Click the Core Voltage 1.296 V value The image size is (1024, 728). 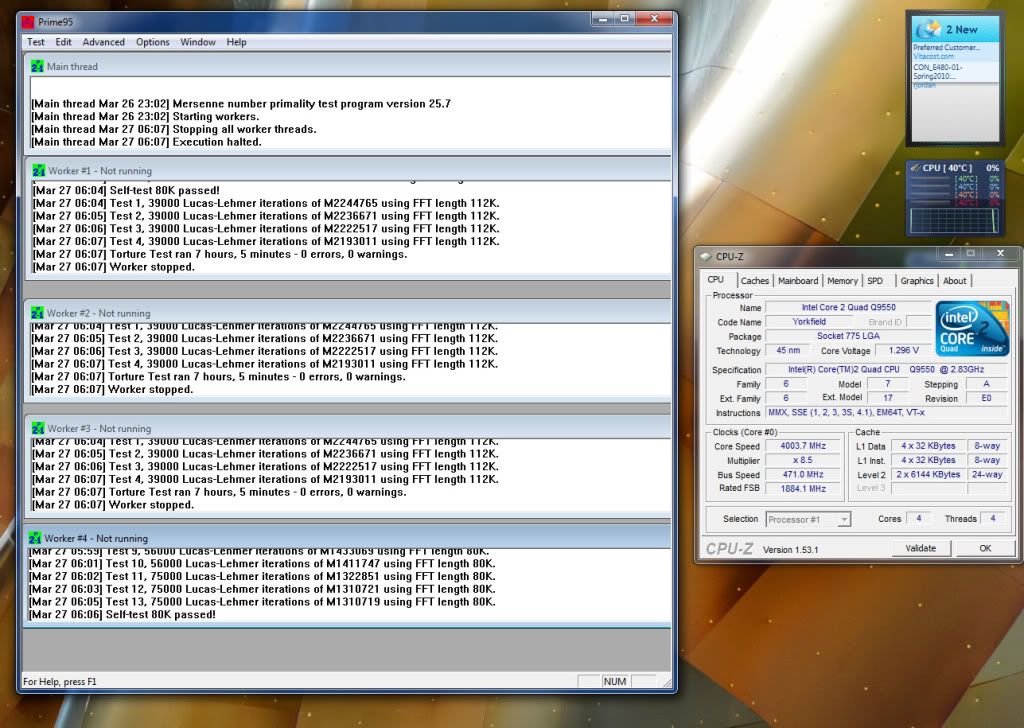point(903,351)
